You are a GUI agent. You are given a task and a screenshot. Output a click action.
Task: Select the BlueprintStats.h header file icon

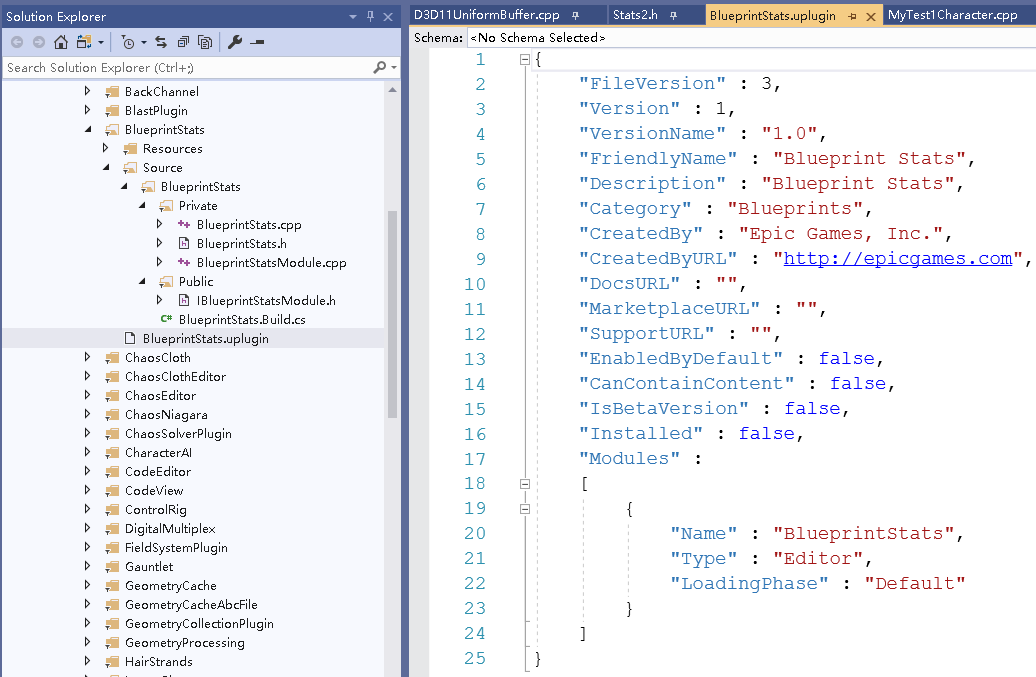[x=184, y=244]
